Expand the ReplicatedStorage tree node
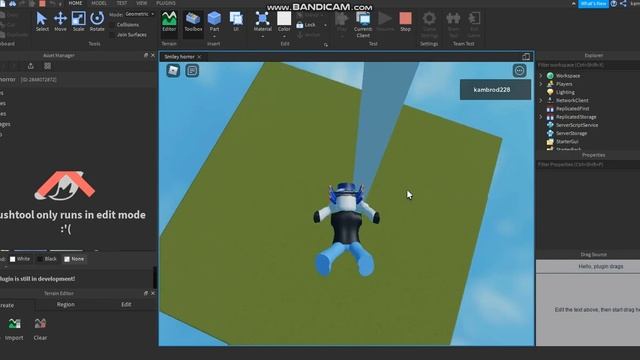640x360 pixels. pyautogui.click(x=541, y=117)
